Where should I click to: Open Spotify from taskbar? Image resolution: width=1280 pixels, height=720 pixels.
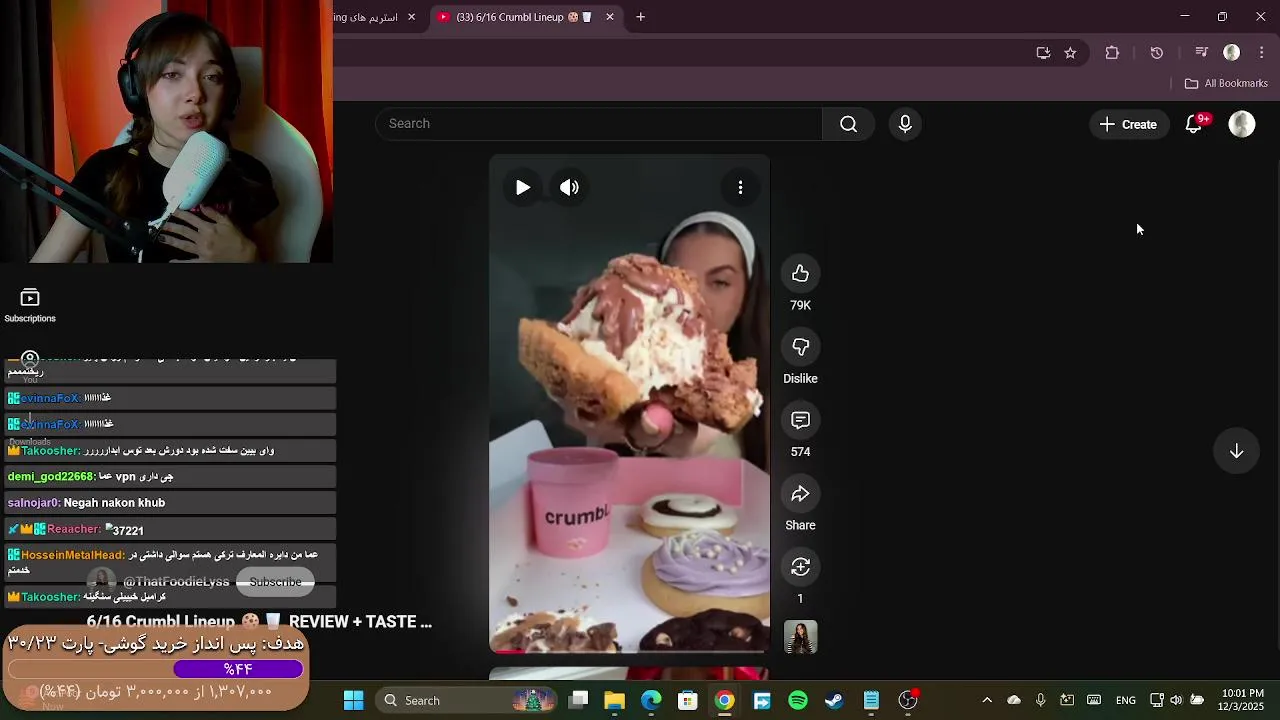(x=797, y=700)
